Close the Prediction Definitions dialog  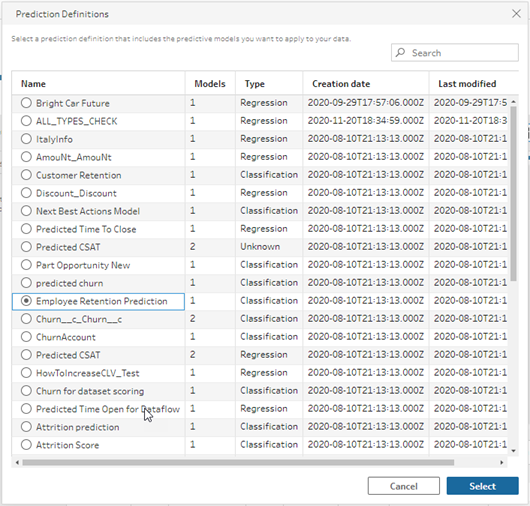516,14
